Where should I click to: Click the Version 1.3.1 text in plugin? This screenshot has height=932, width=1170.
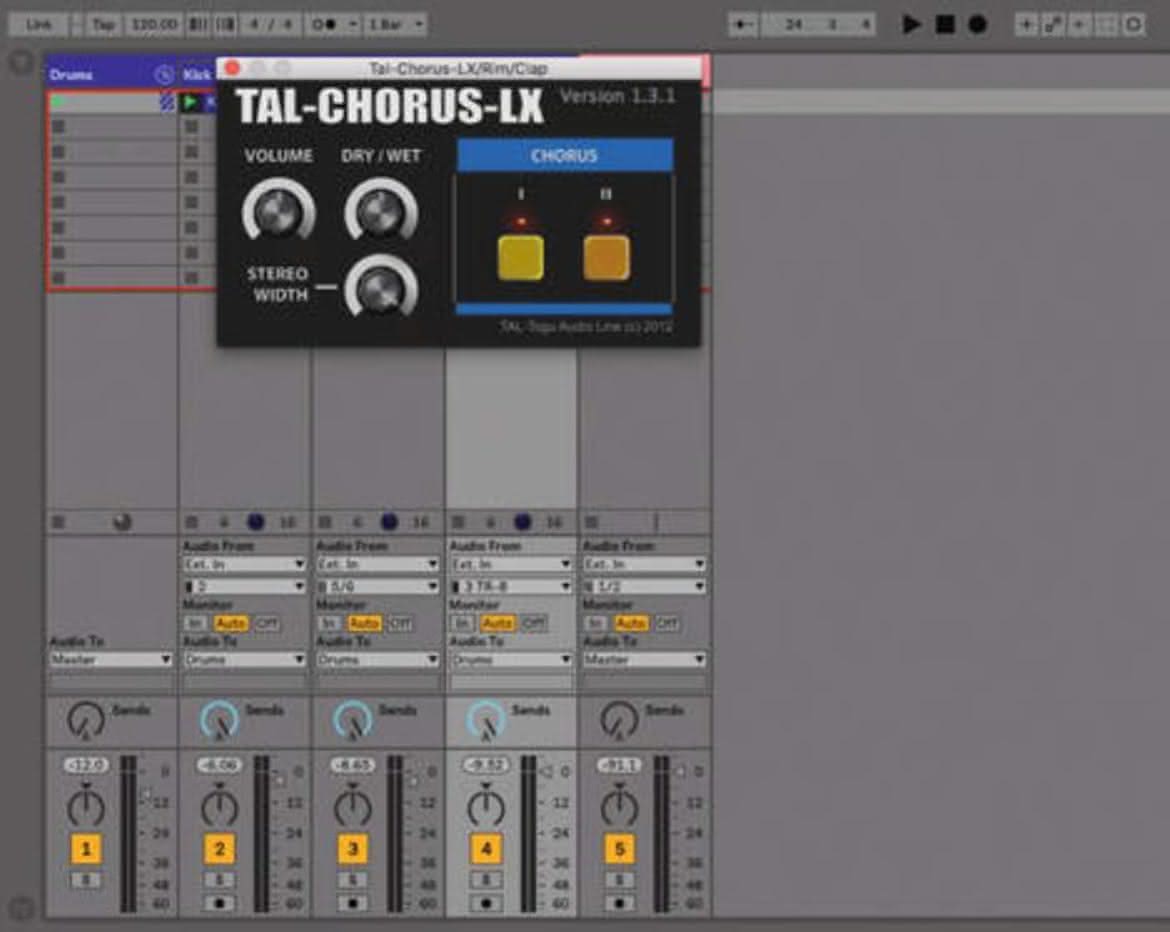tap(618, 96)
